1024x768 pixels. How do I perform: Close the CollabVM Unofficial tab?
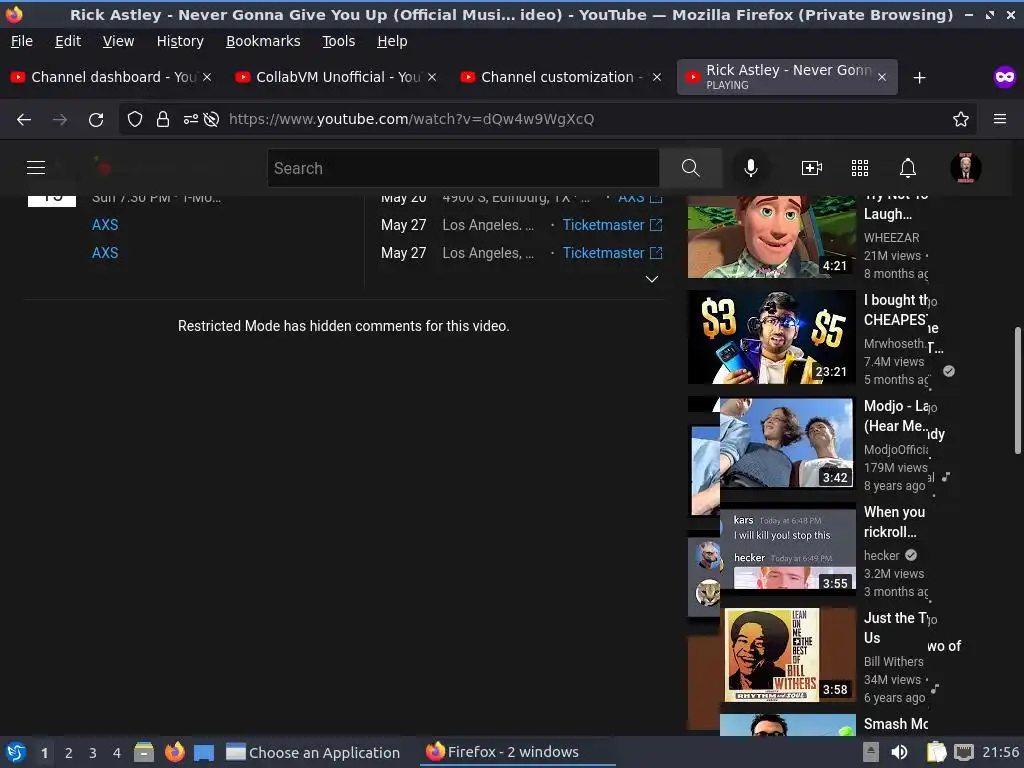tap(432, 77)
